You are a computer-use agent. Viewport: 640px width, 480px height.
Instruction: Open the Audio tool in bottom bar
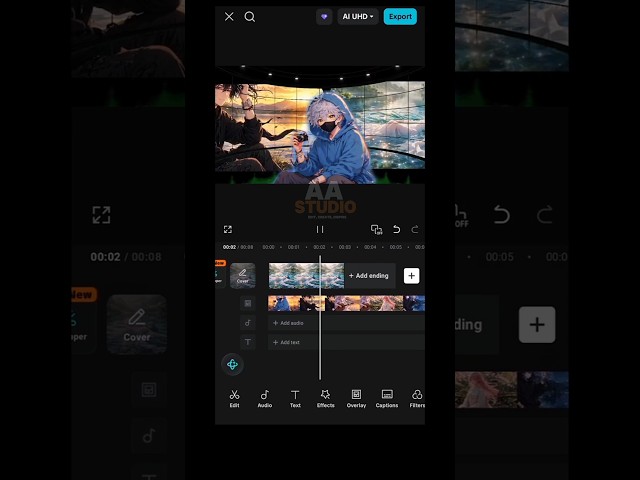tap(264, 398)
